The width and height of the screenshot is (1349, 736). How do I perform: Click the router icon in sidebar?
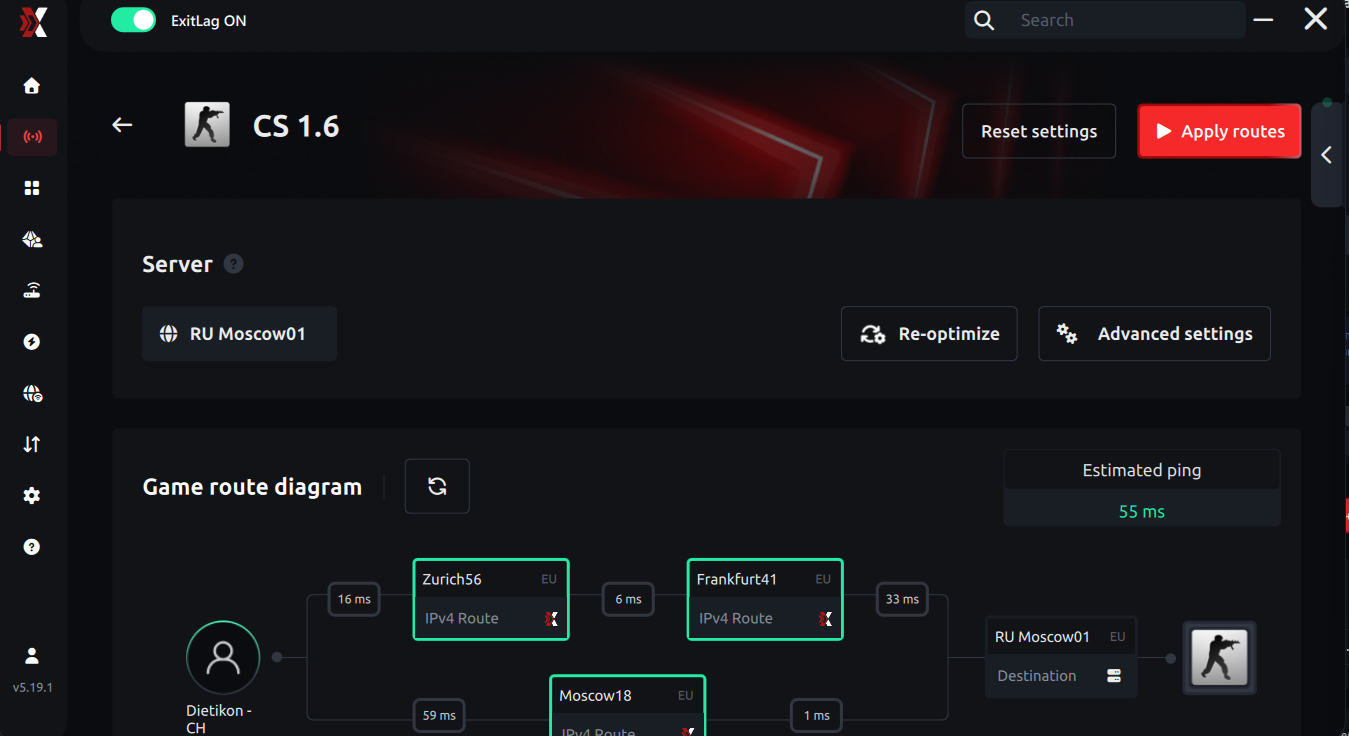[32, 291]
